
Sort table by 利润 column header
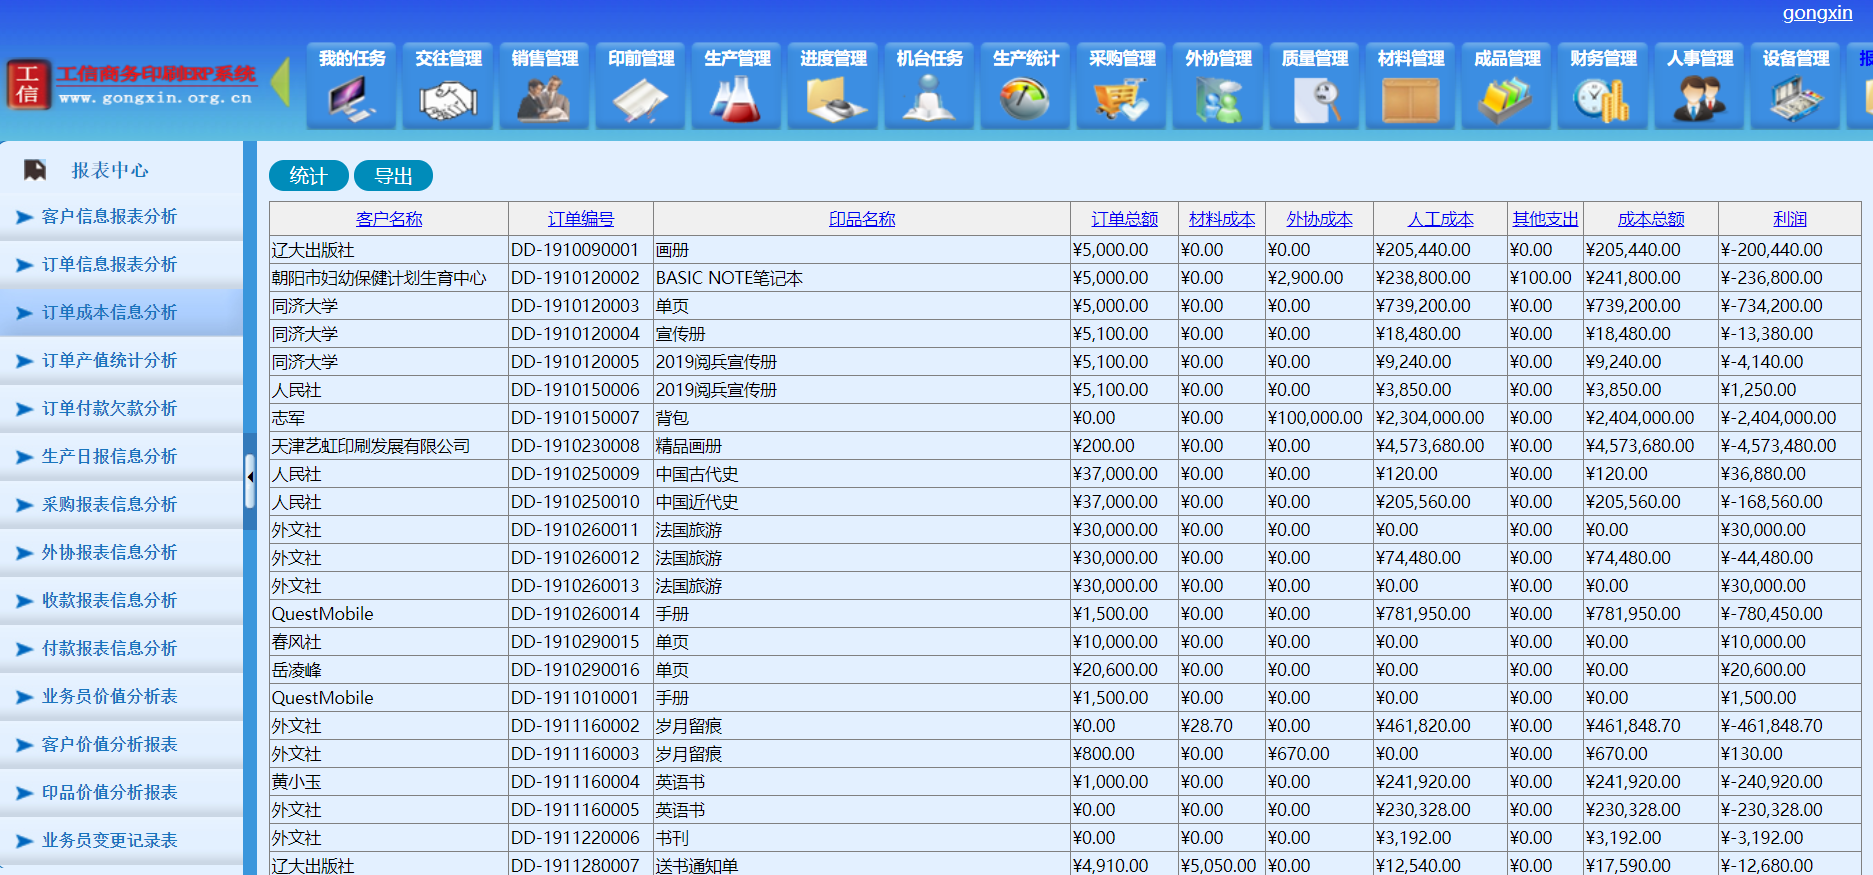[x=1789, y=219]
